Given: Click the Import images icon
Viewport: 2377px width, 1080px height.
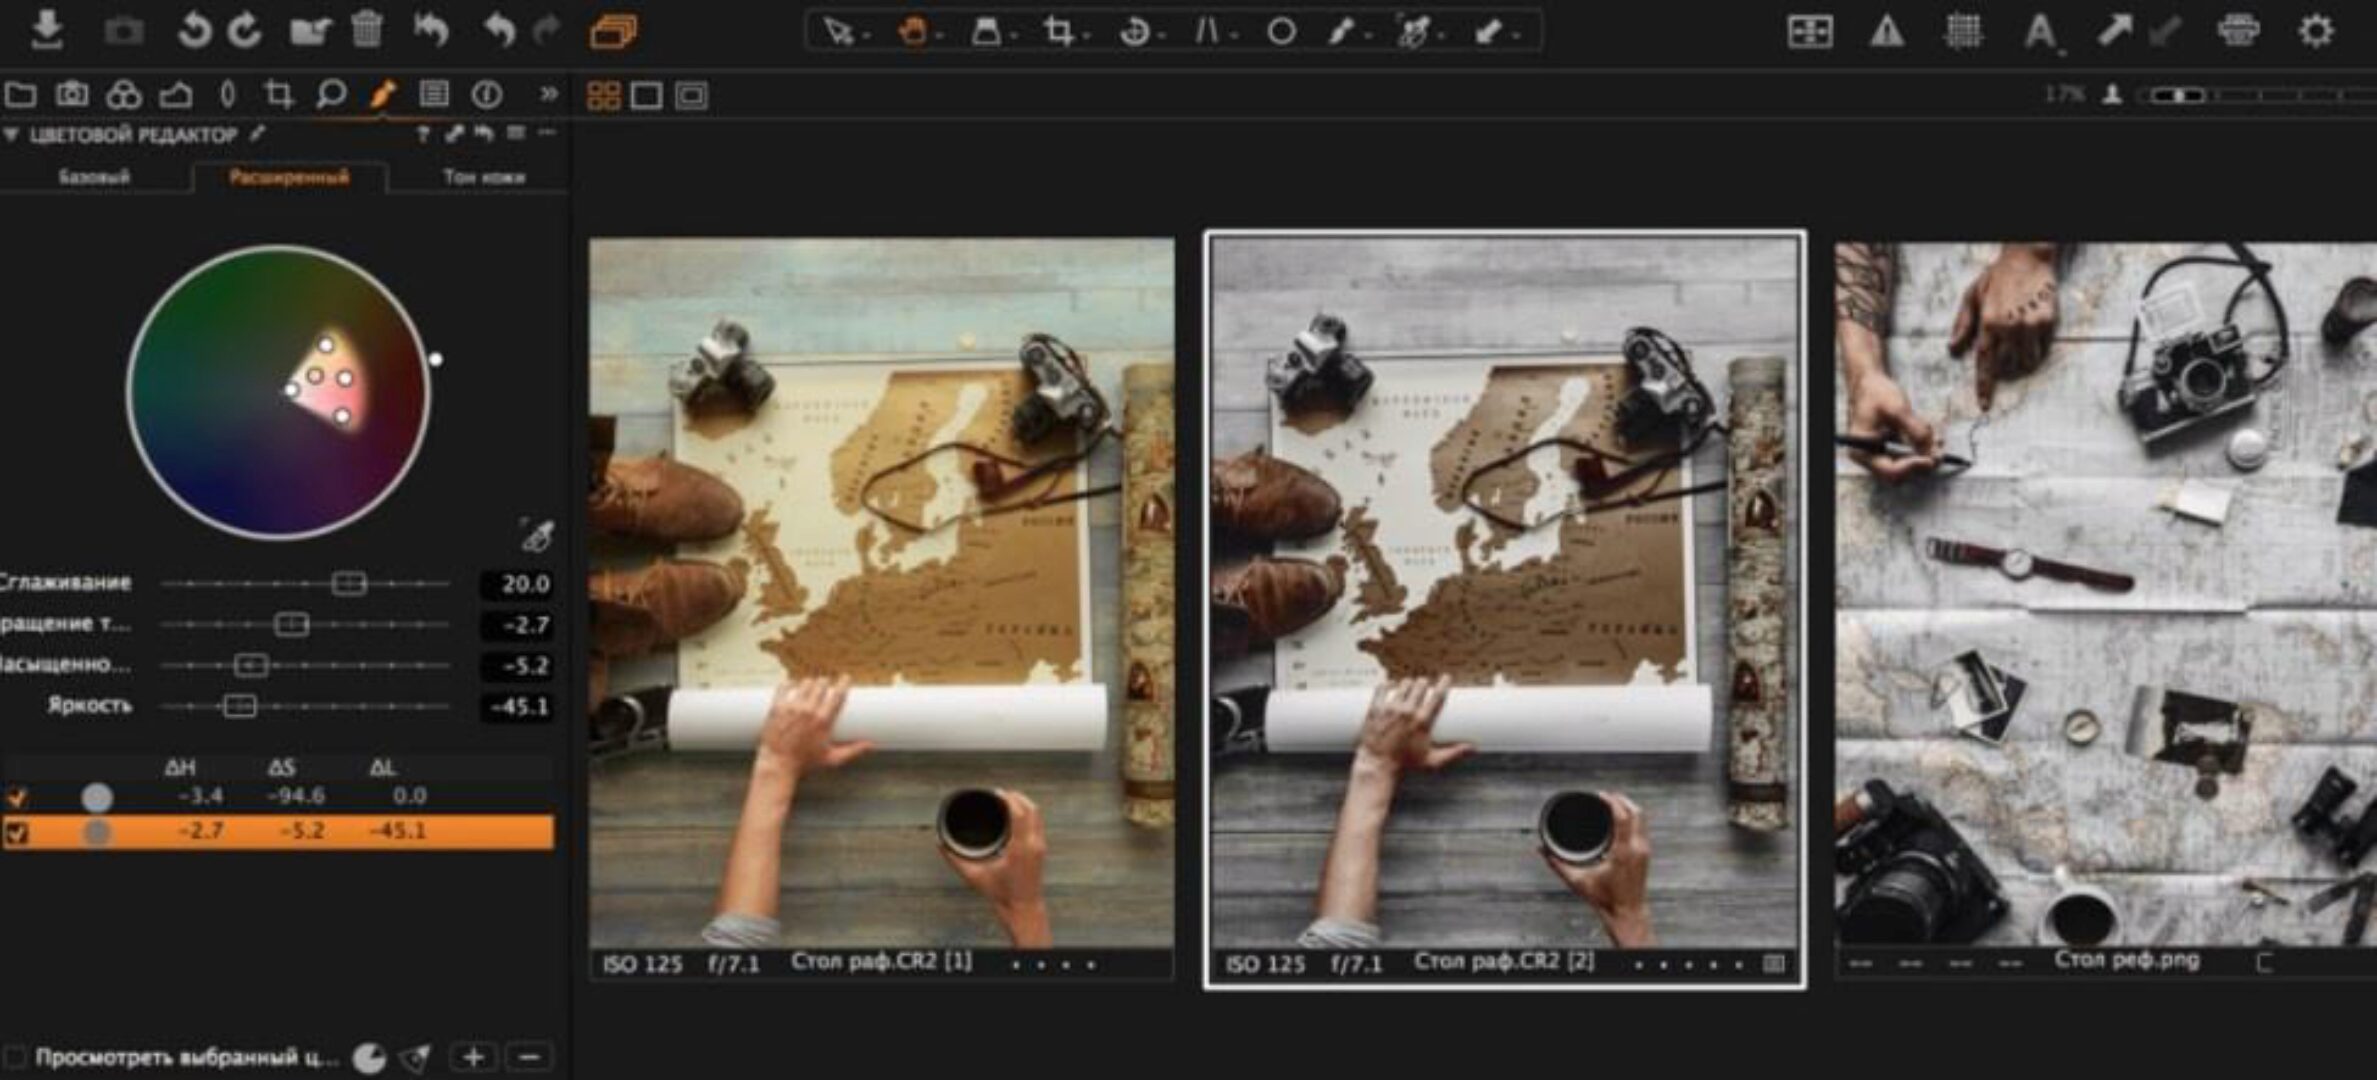Looking at the screenshot, I should click(x=48, y=30).
